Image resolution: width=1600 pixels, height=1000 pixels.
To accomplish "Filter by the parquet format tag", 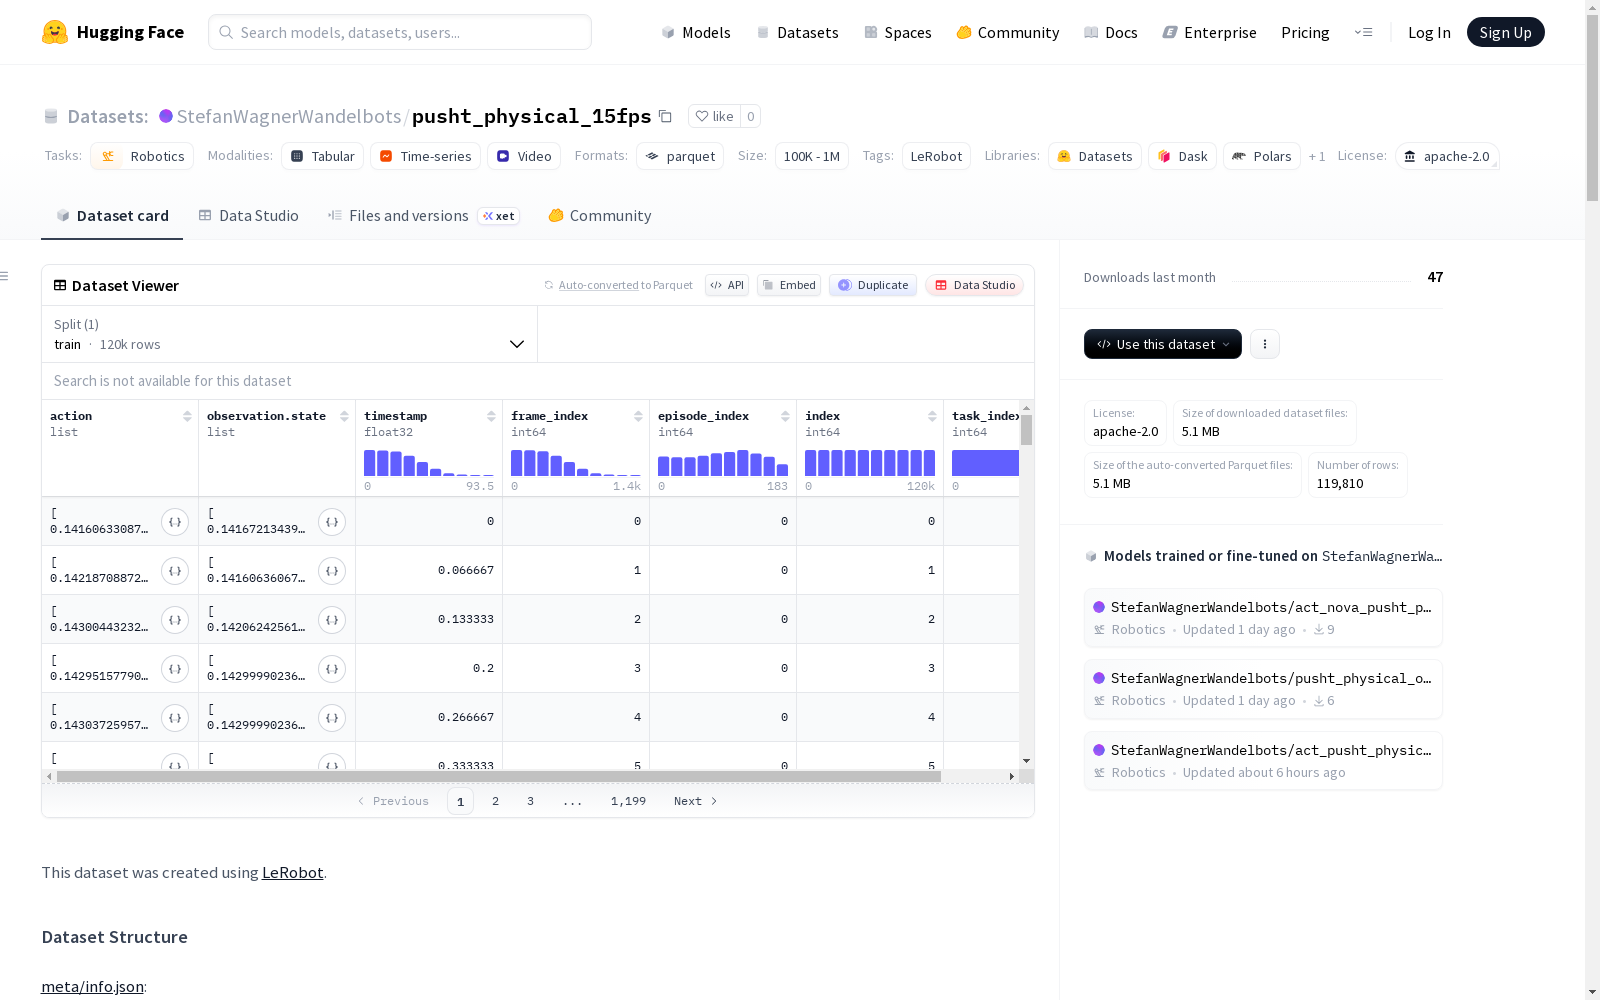I will click(x=680, y=156).
